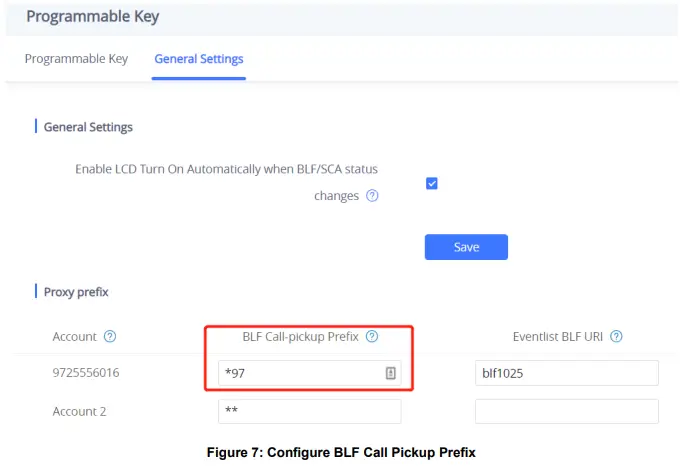The width and height of the screenshot is (680, 468).
Task: Click the blf1025 Eventlist URI field
Action: (566, 373)
